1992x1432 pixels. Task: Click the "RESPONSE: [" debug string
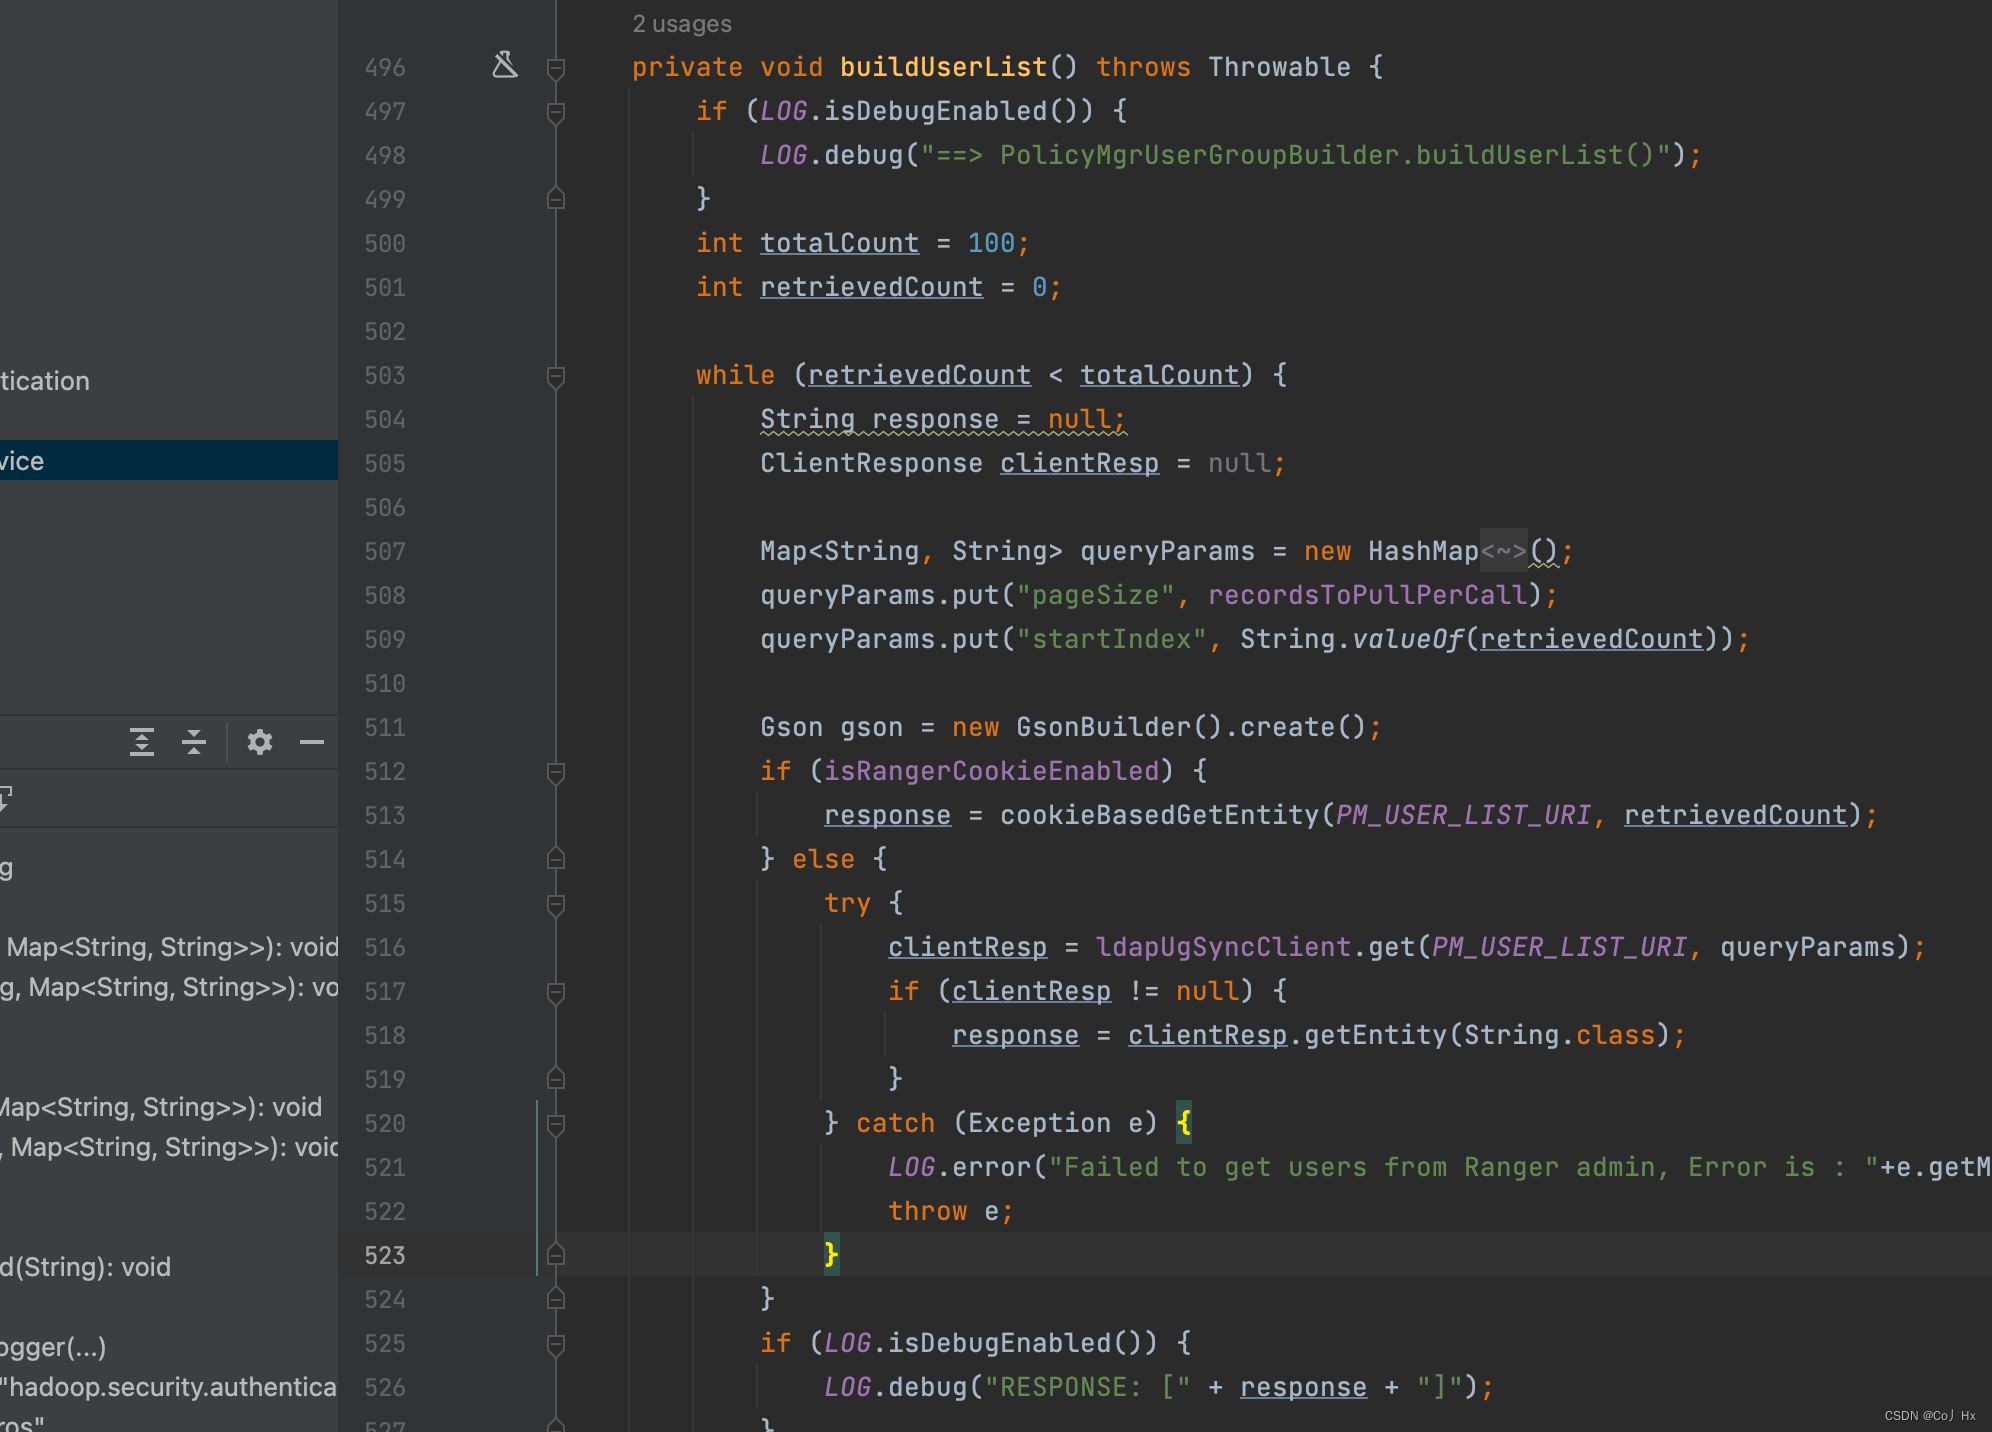click(x=1087, y=1387)
